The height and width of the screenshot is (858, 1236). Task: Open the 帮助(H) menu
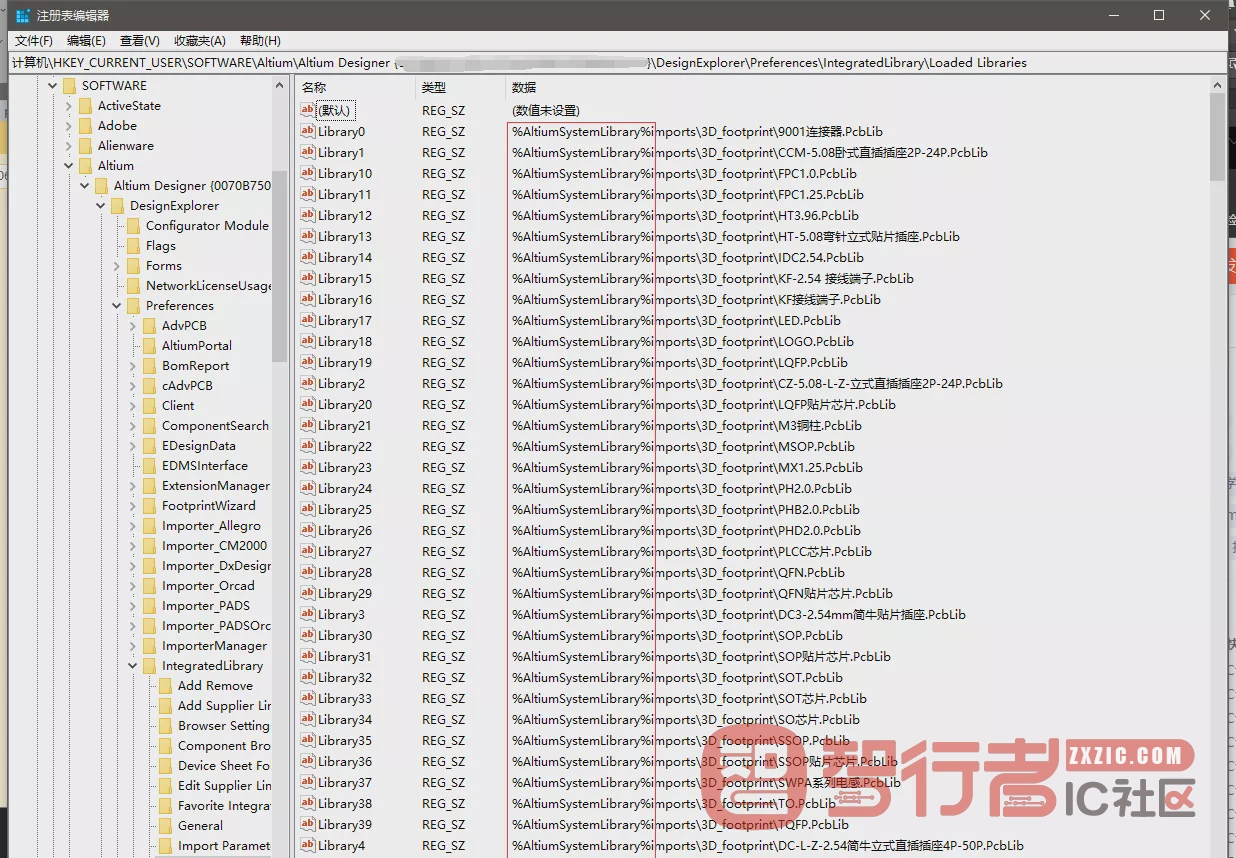[x=260, y=41]
